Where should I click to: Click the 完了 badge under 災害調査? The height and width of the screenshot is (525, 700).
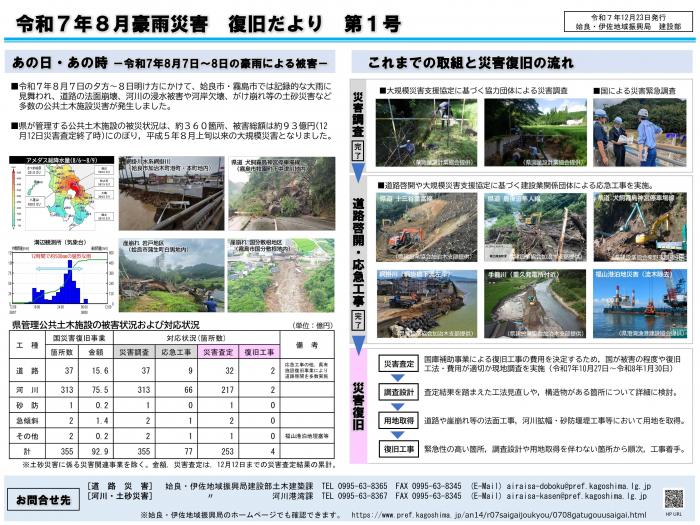tap(357, 148)
